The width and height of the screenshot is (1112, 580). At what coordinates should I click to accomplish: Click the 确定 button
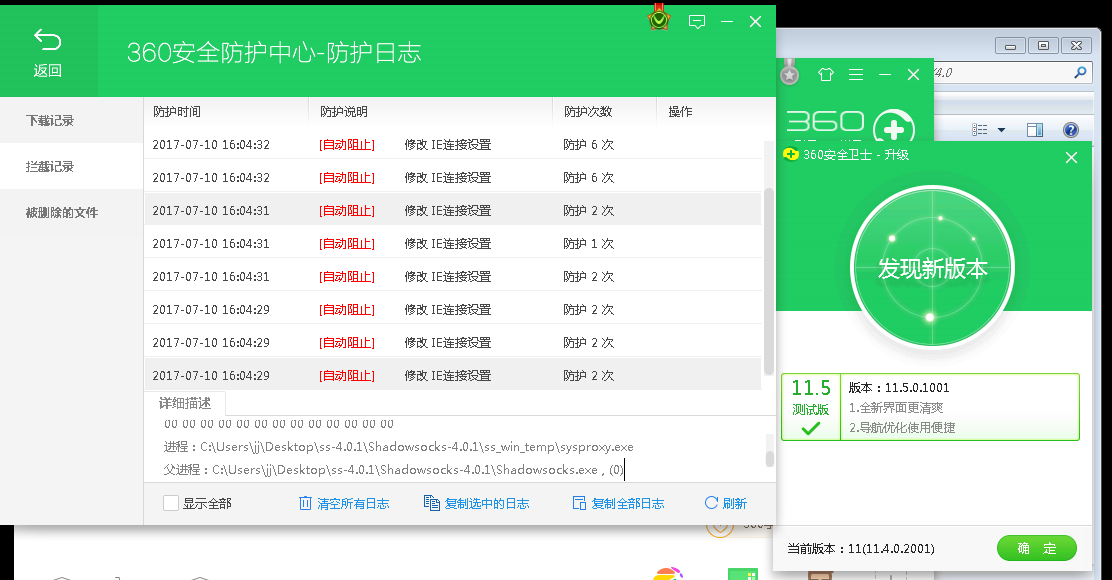[x=1037, y=548]
